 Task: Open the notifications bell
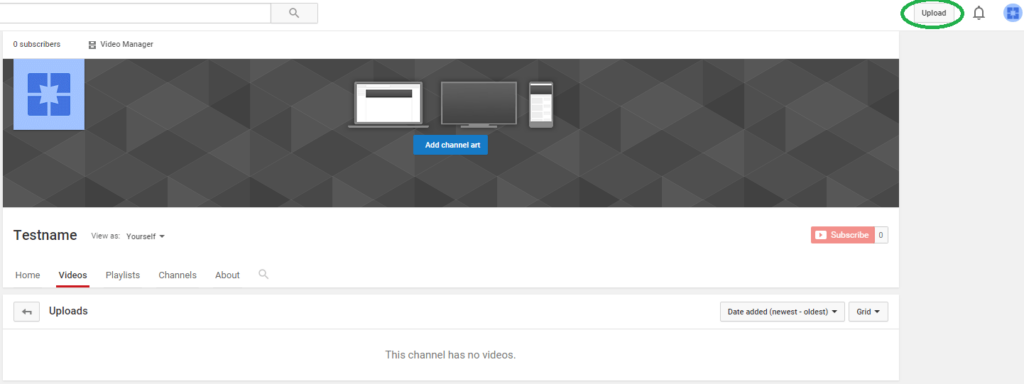(x=978, y=13)
